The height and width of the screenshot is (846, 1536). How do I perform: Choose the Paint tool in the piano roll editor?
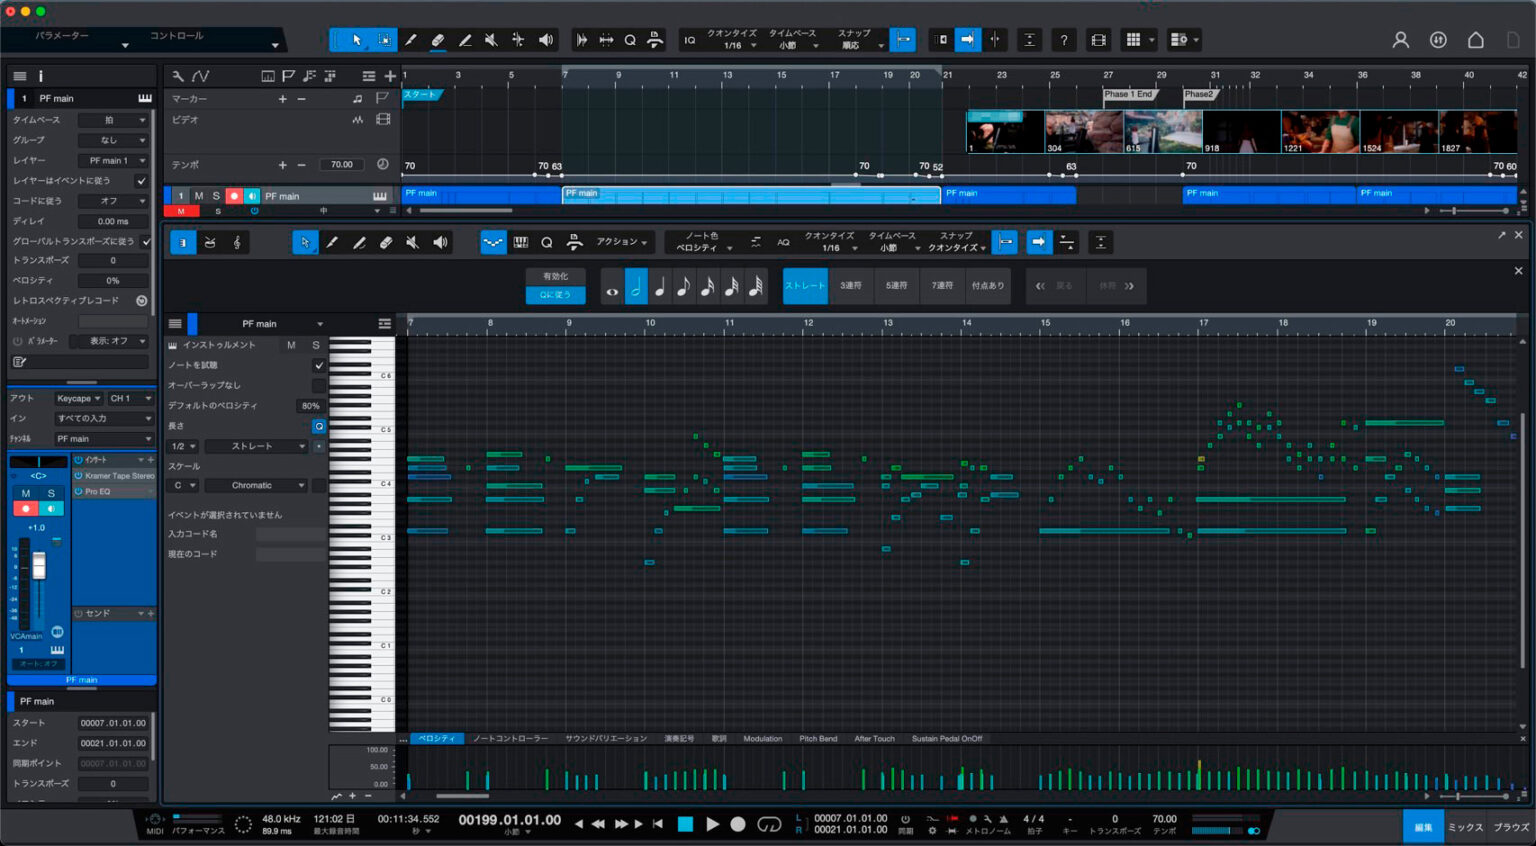(x=359, y=242)
